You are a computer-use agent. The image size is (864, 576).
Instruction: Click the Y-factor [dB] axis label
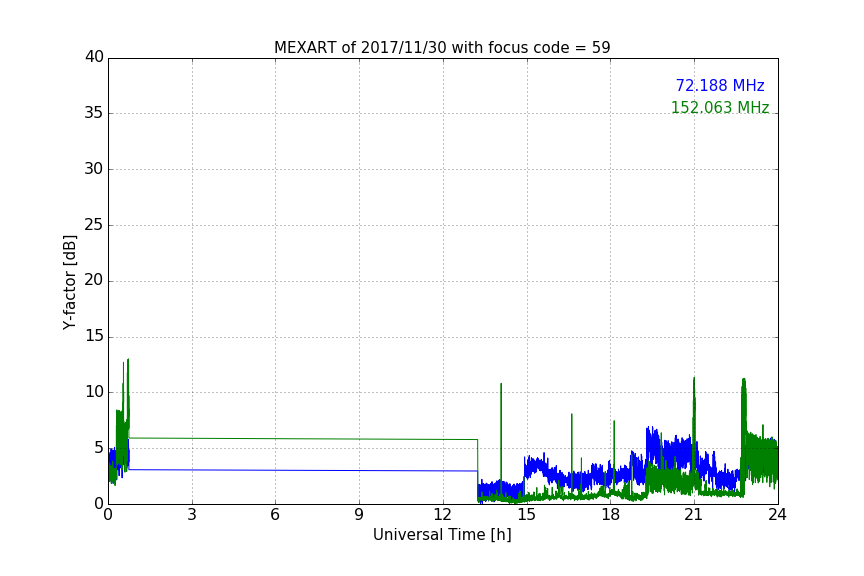[x=70, y=282]
